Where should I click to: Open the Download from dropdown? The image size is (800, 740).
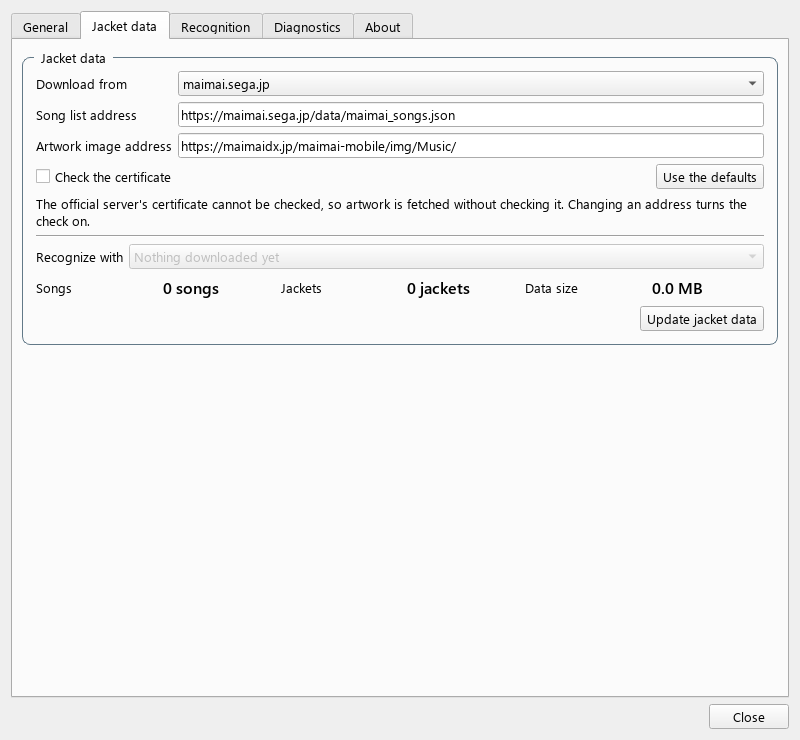pyautogui.click(x=470, y=84)
